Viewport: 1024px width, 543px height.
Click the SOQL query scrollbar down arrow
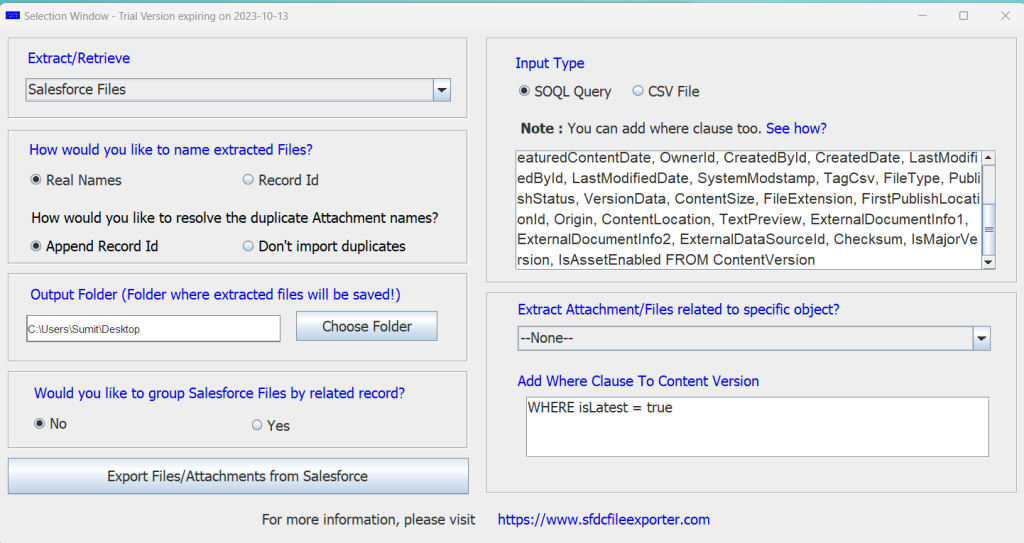[x=988, y=261]
